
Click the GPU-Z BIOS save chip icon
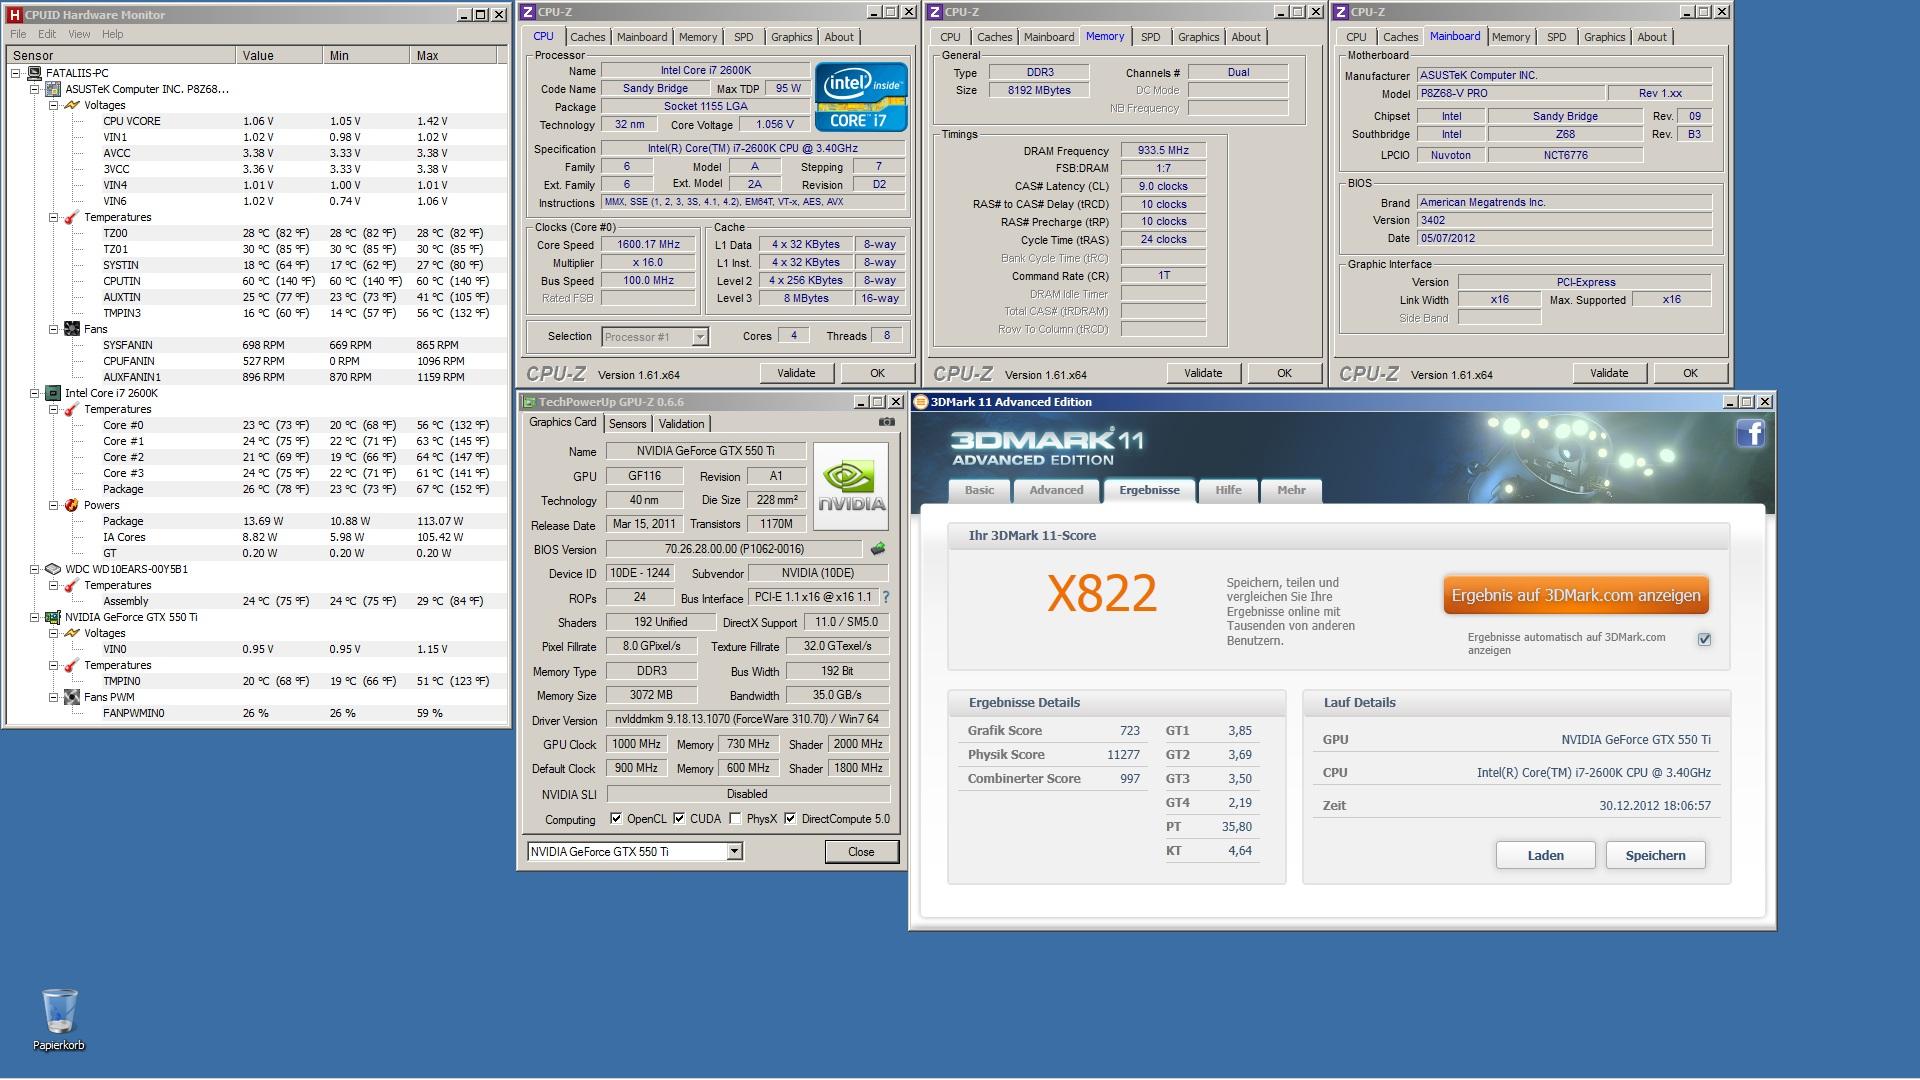click(x=878, y=549)
